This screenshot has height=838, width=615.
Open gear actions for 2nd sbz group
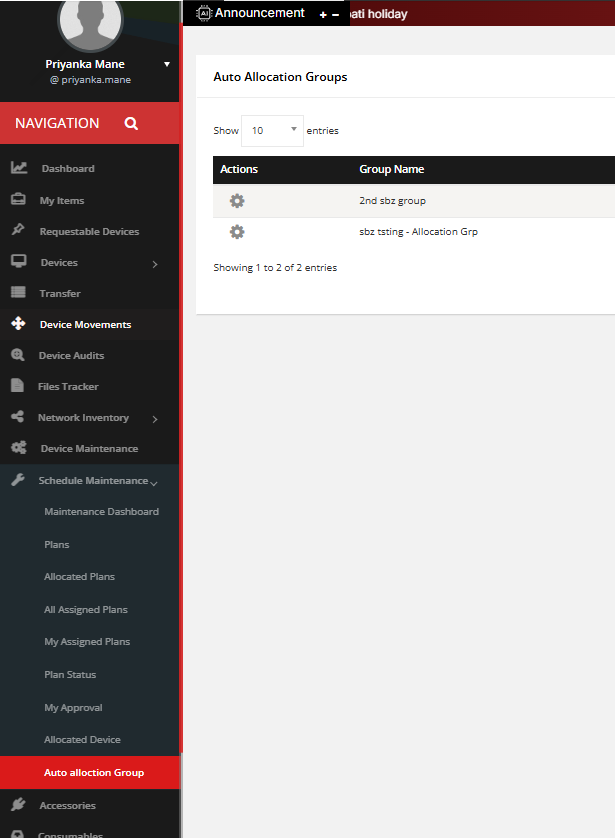tap(237, 201)
